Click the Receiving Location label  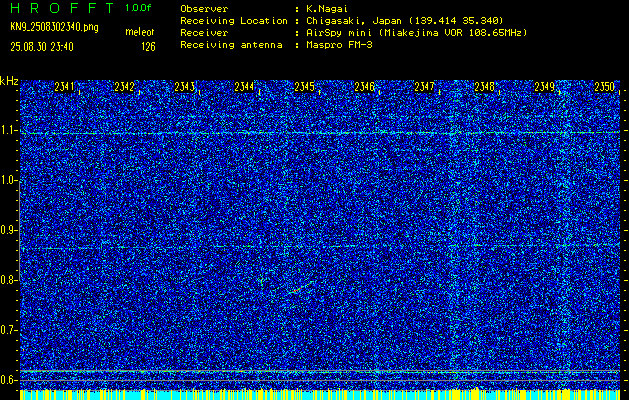pos(234,21)
